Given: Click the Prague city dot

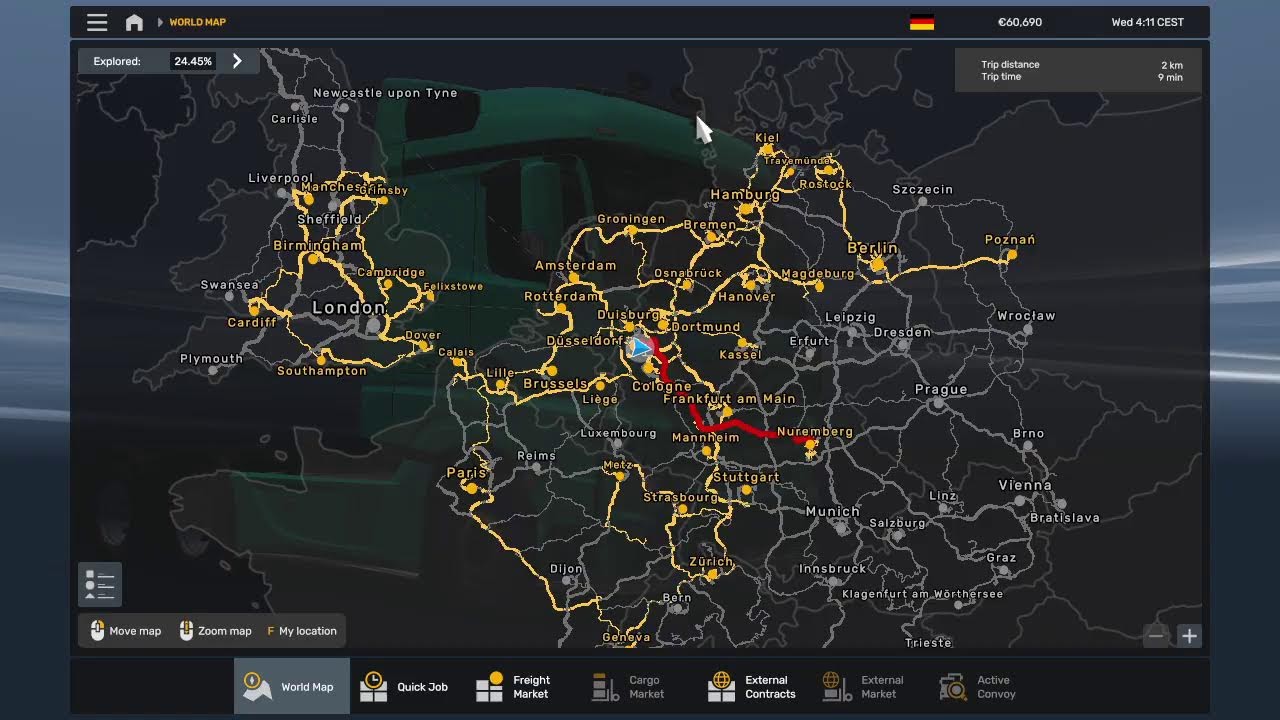Looking at the screenshot, I should click(x=938, y=404).
